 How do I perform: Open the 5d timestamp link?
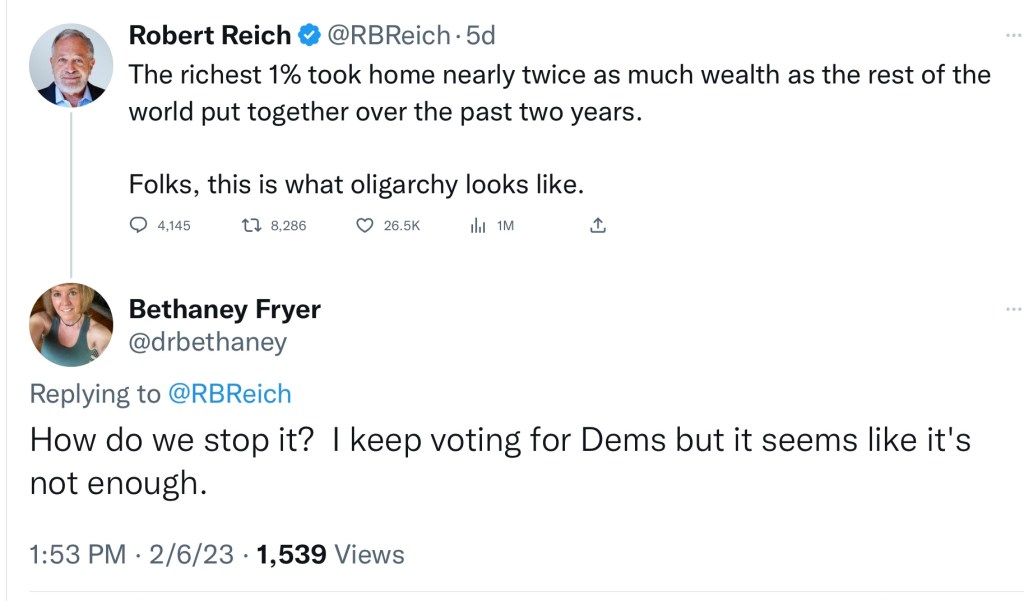[481, 36]
